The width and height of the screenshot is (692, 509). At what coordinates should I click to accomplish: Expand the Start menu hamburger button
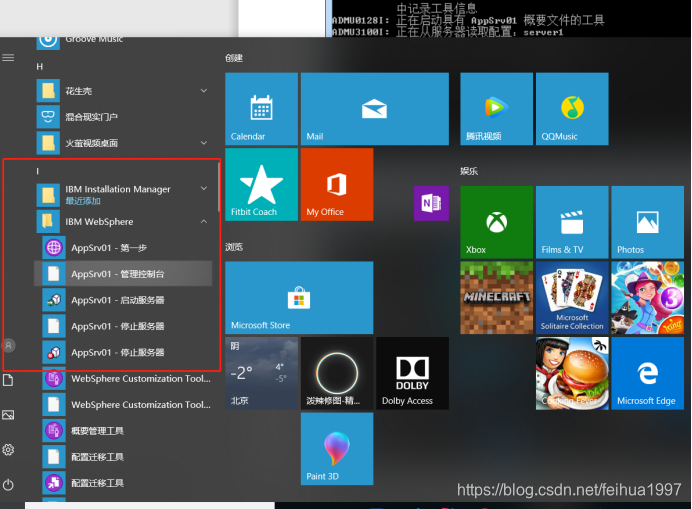[8, 58]
